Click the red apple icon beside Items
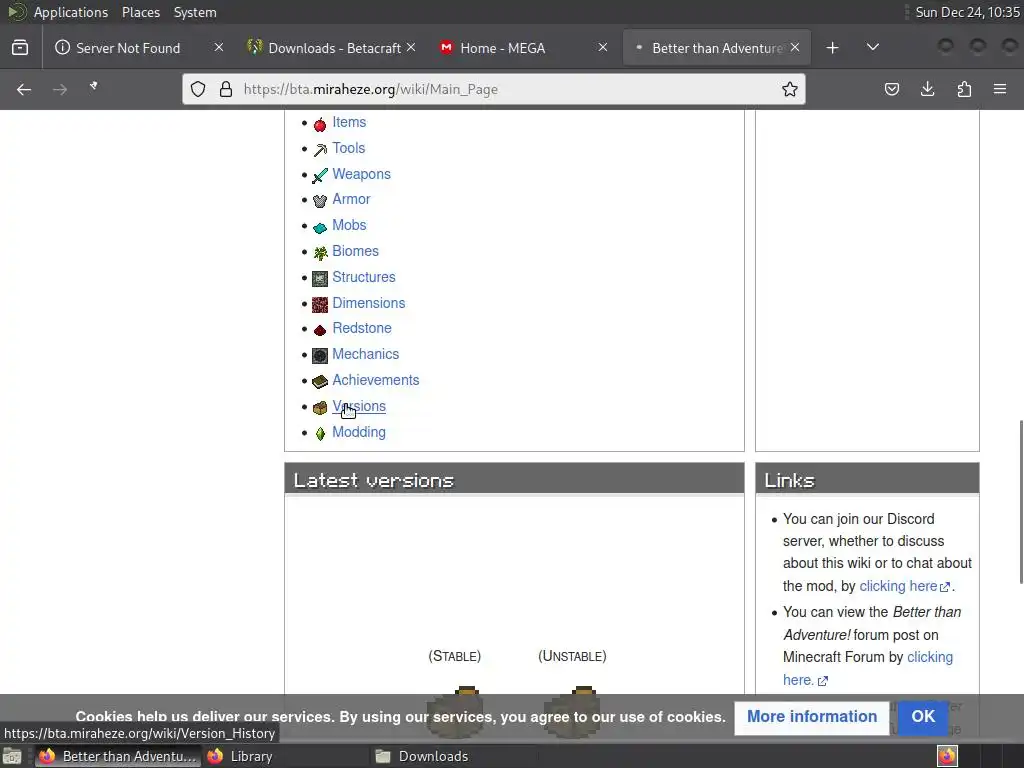The image size is (1024, 768). point(320,123)
